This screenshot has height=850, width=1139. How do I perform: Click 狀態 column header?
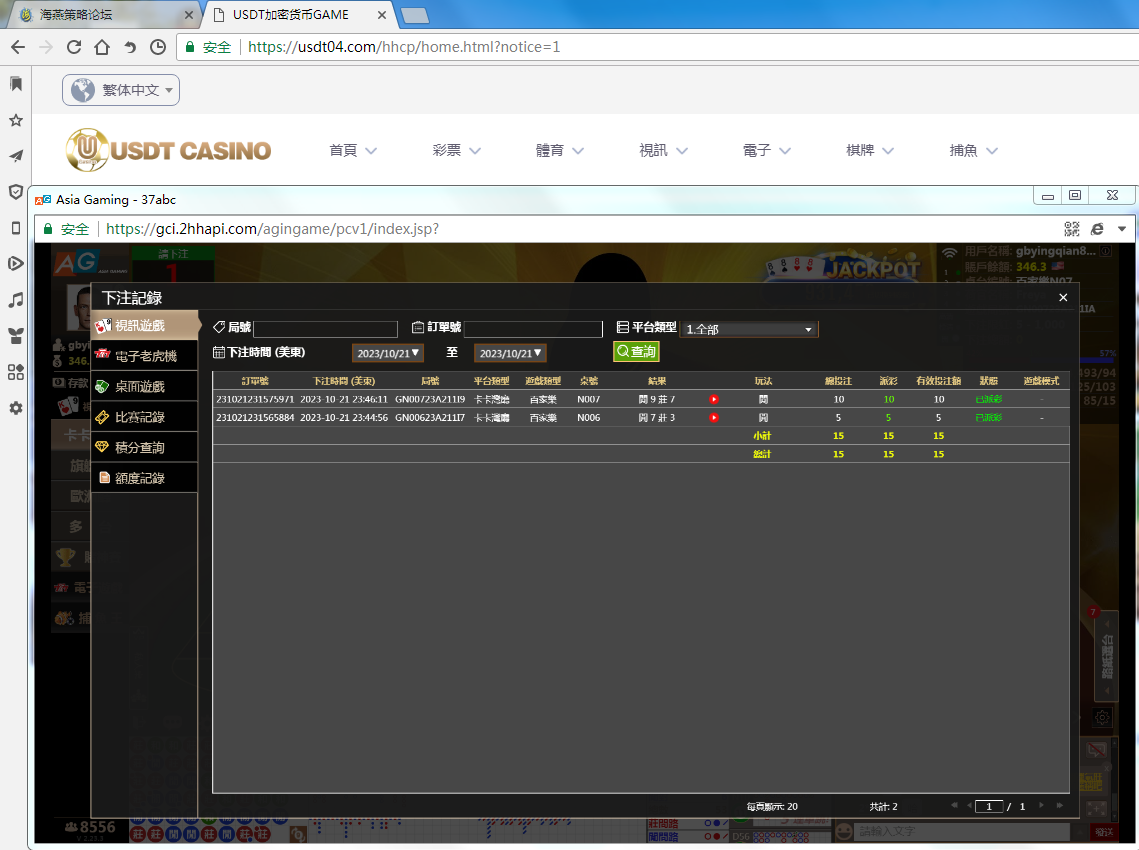coord(989,381)
